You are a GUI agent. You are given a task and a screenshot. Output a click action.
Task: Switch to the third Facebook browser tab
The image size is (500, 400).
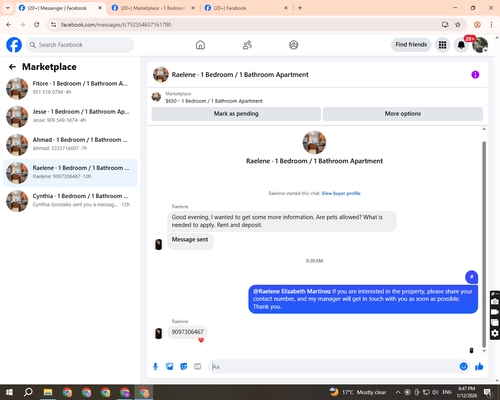point(246,8)
